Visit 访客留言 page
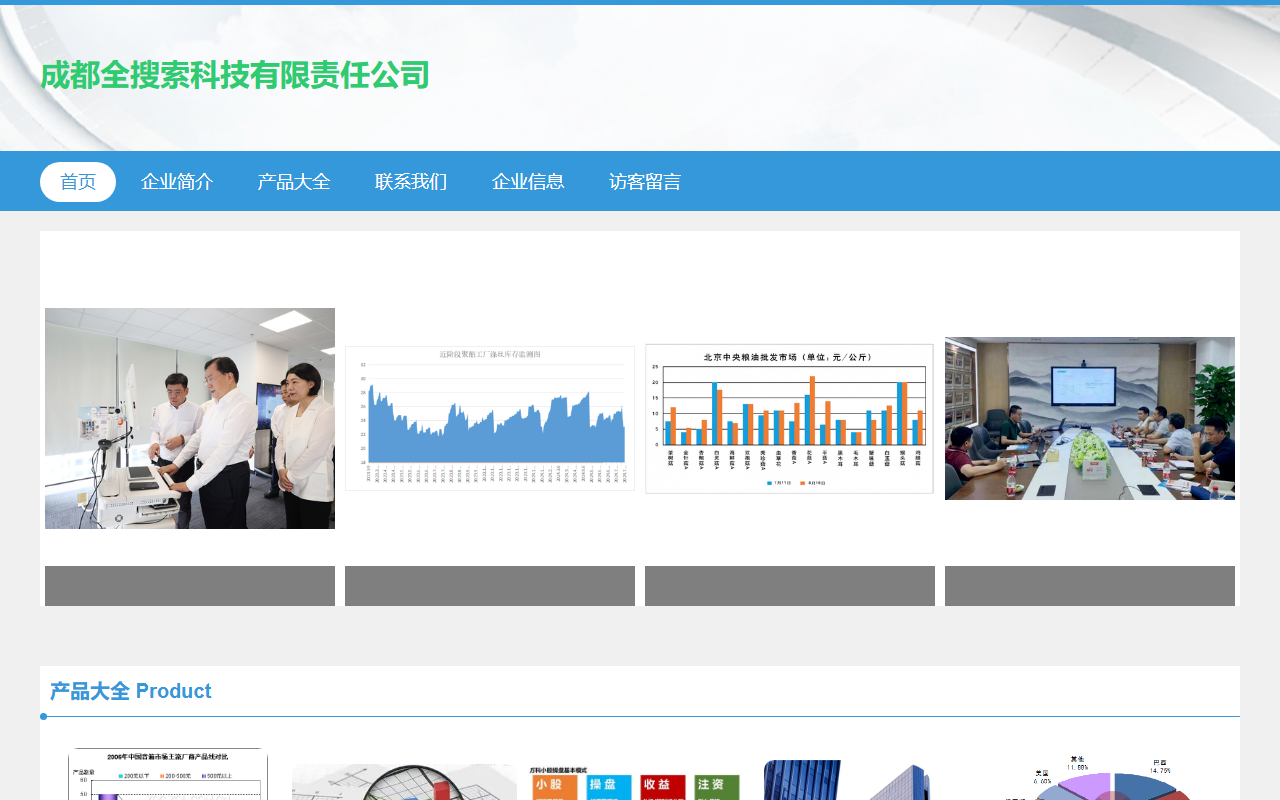 point(645,182)
